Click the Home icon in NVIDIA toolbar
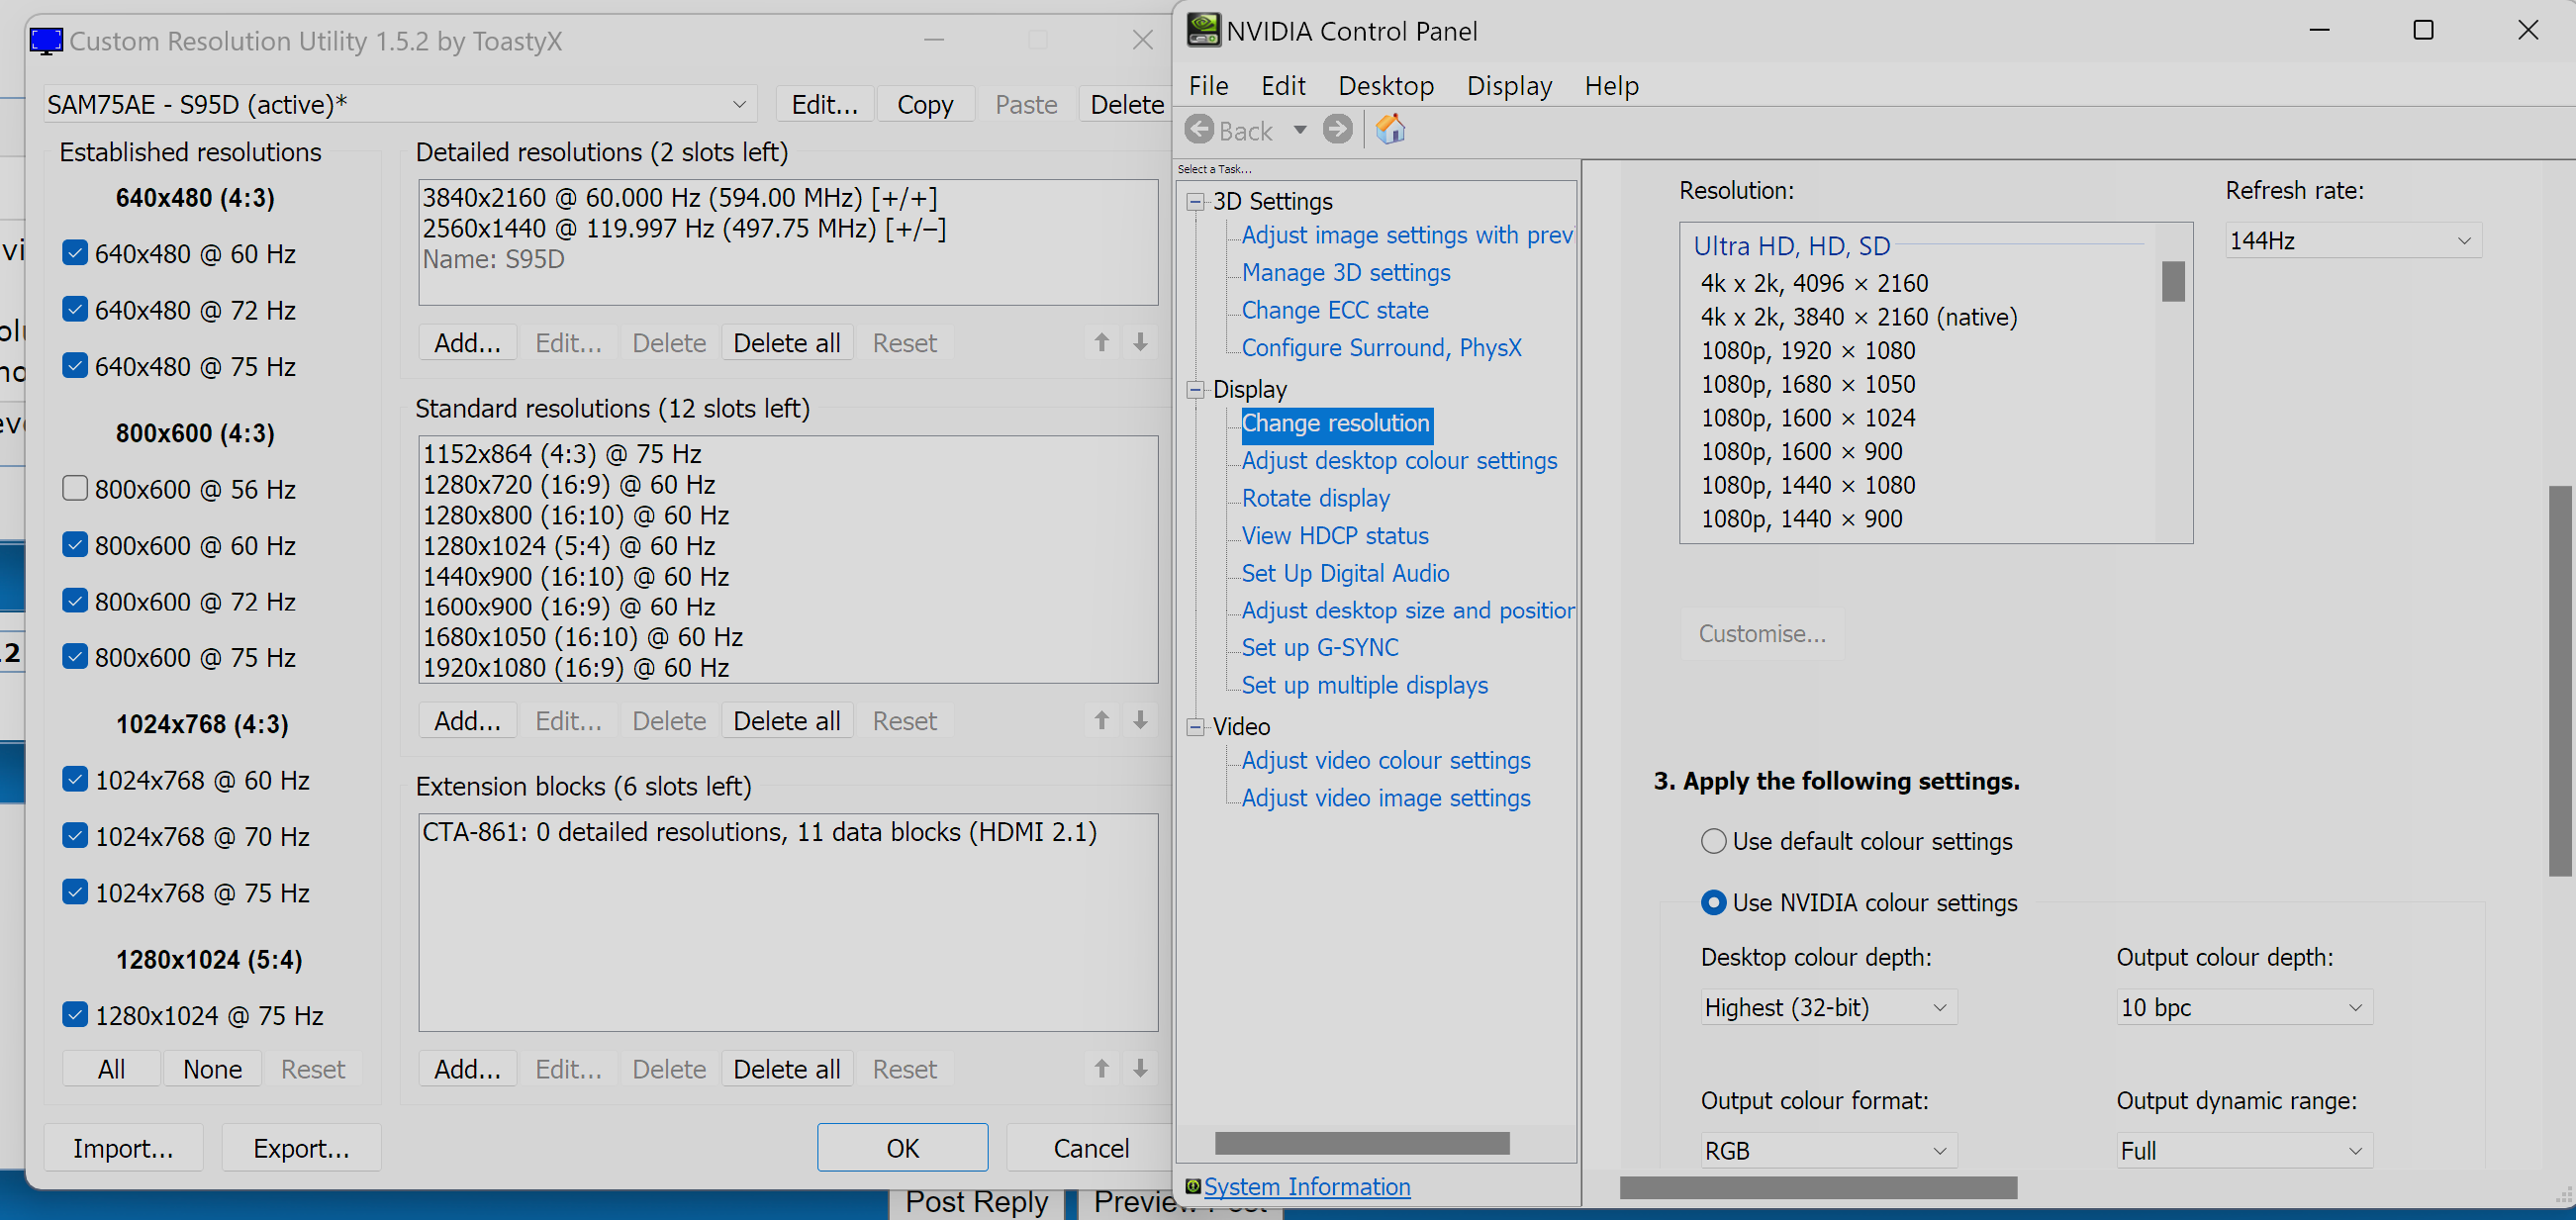Image resolution: width=2576 pixels, height=1220 pixels. [1390, 130]
